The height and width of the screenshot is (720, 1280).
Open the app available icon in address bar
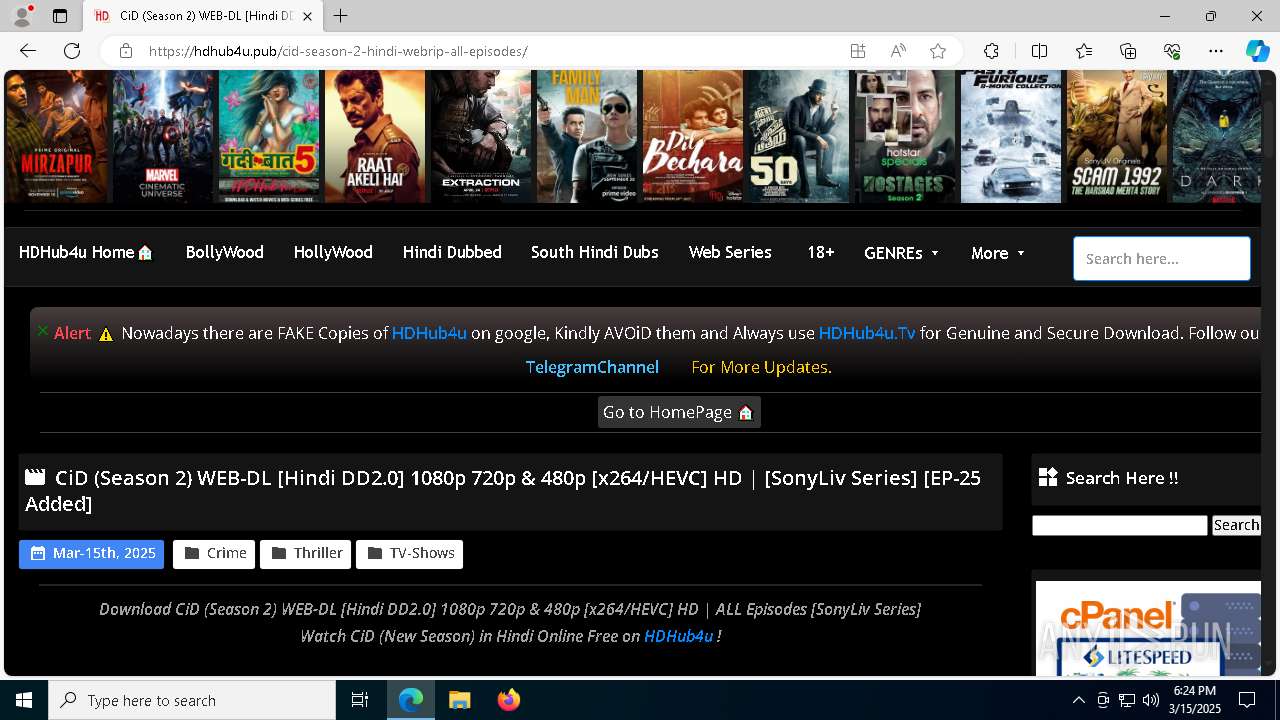point(858,51)
